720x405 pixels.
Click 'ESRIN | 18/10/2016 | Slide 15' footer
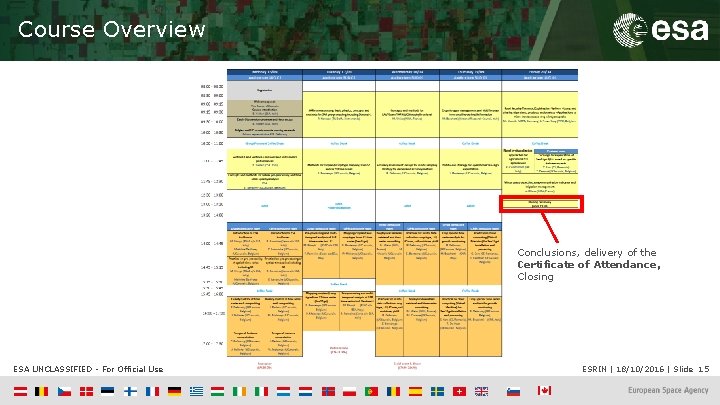pyautogui.click(x=646, y=369)
